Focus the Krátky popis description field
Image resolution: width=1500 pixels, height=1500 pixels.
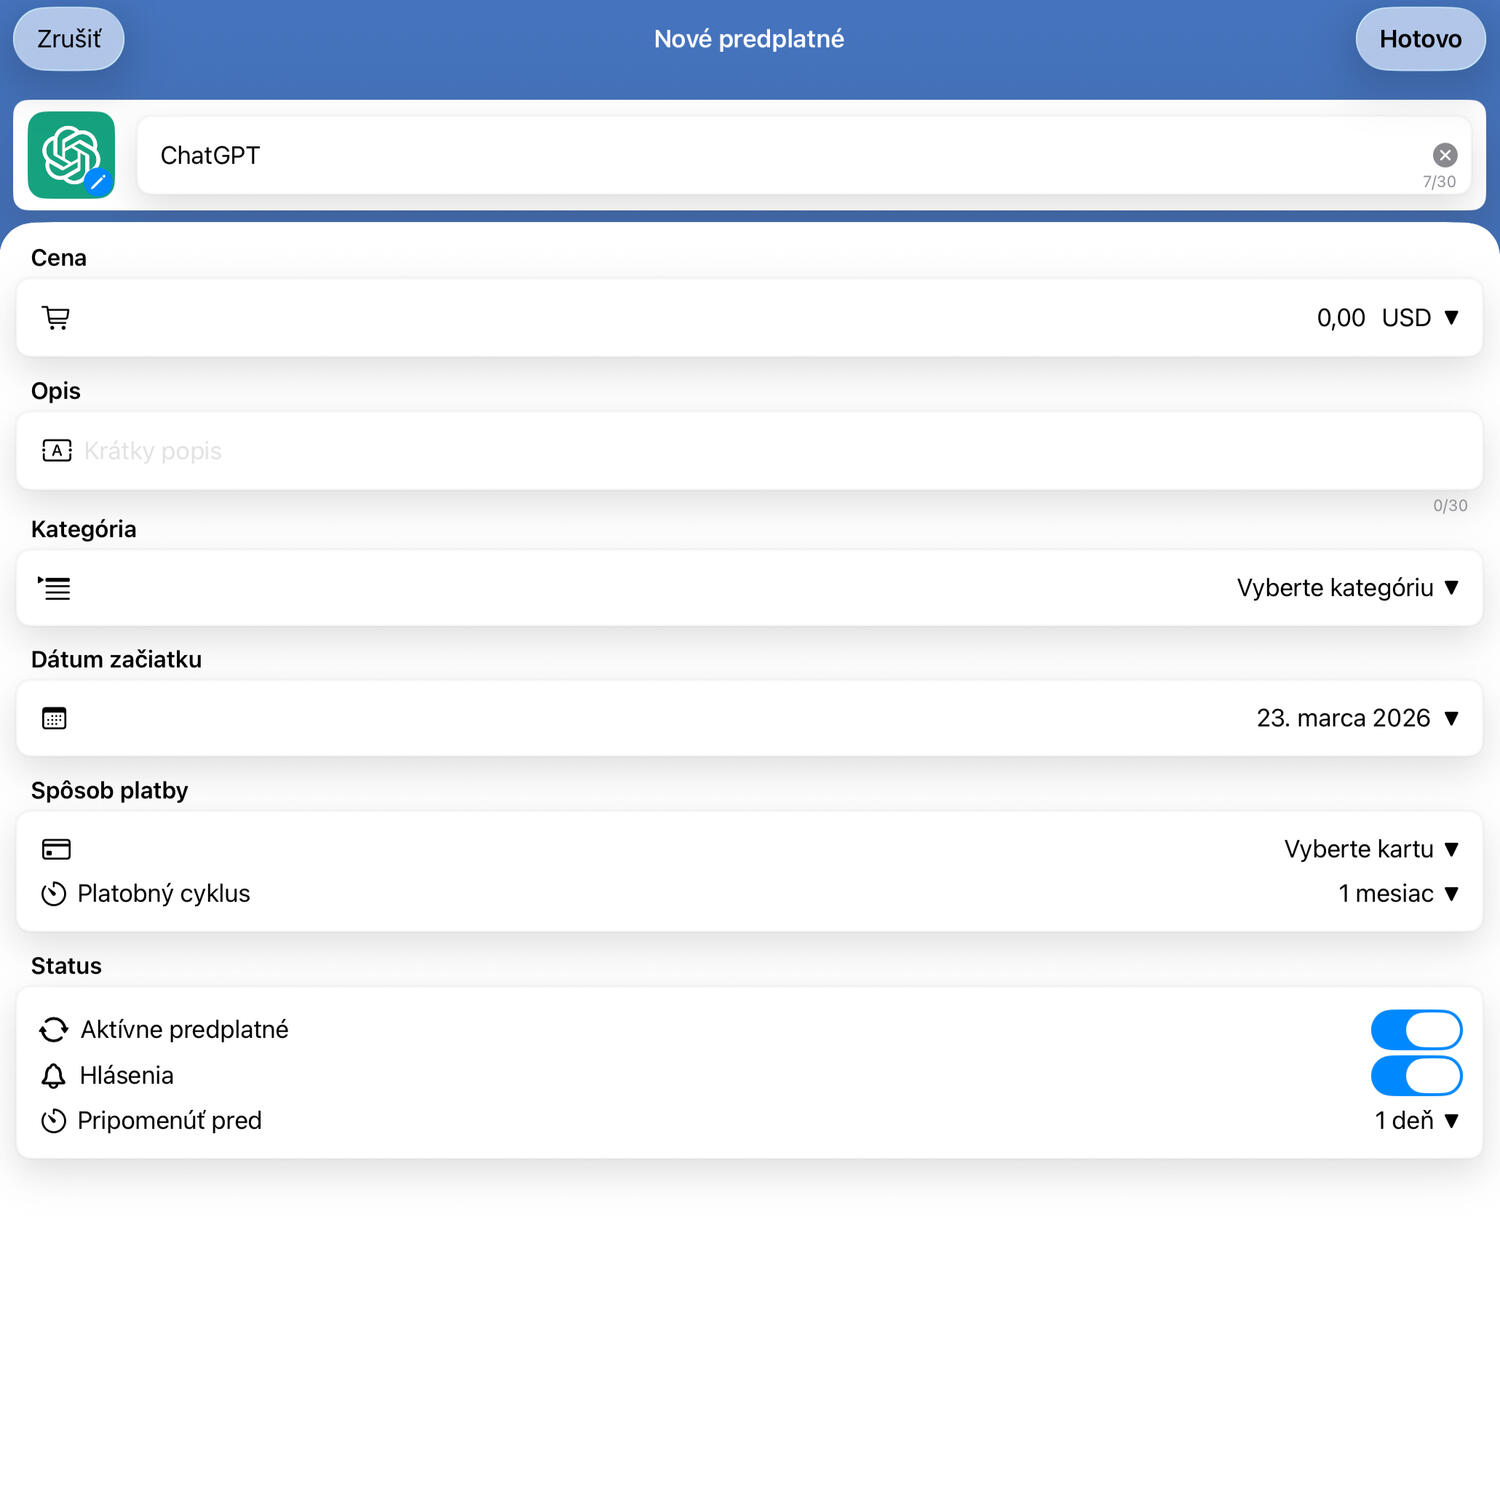point(700,451)
